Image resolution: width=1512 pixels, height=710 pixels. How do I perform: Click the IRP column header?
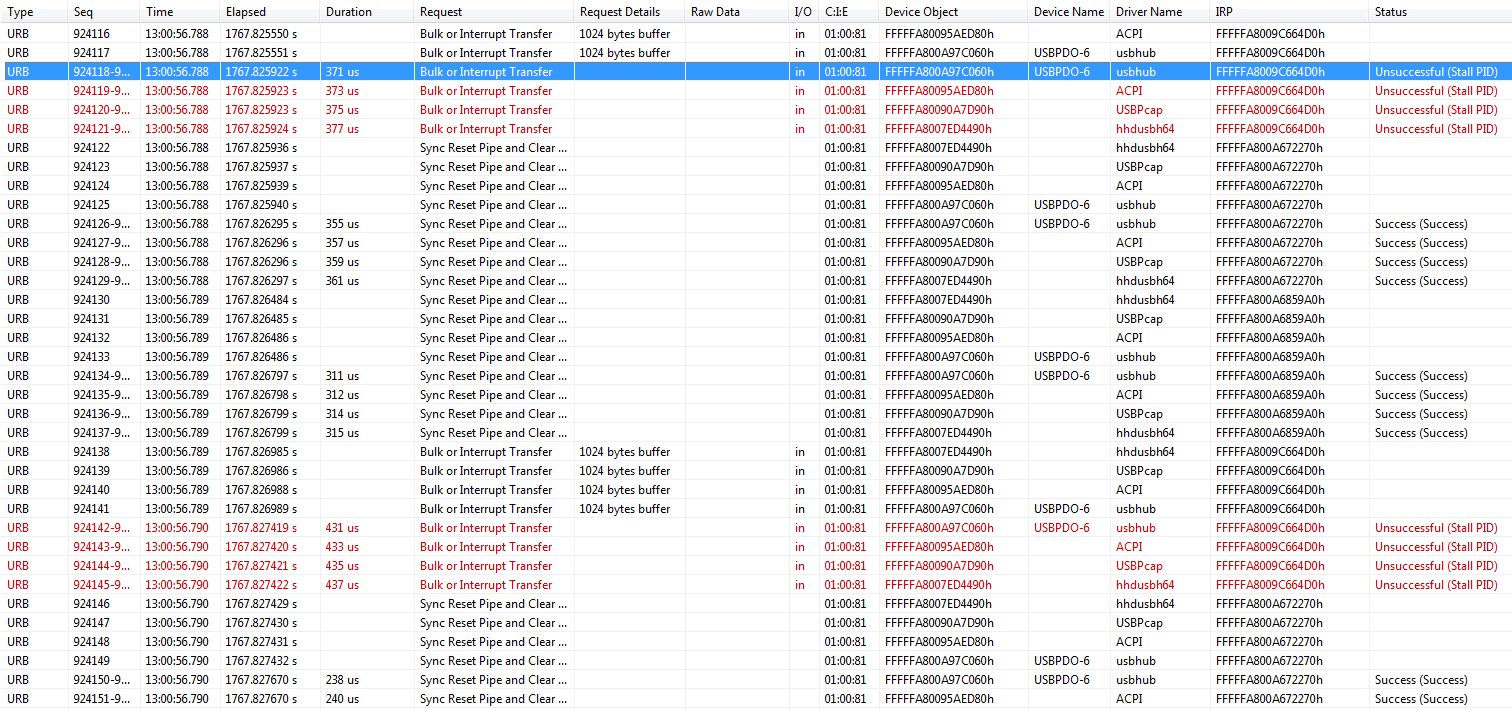[1290, 12]
